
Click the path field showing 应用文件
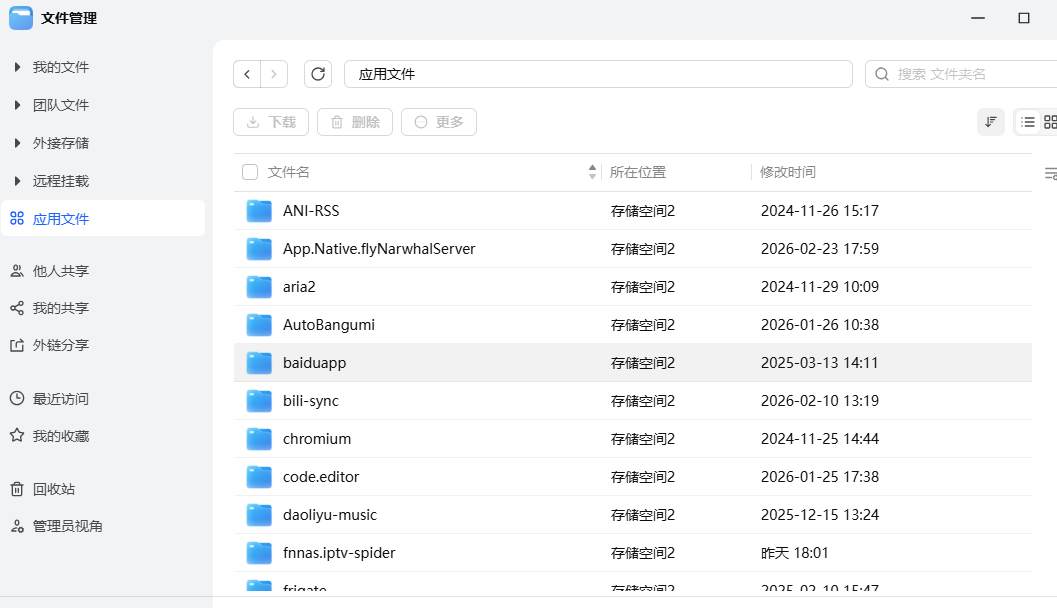(x=599, y=74)
